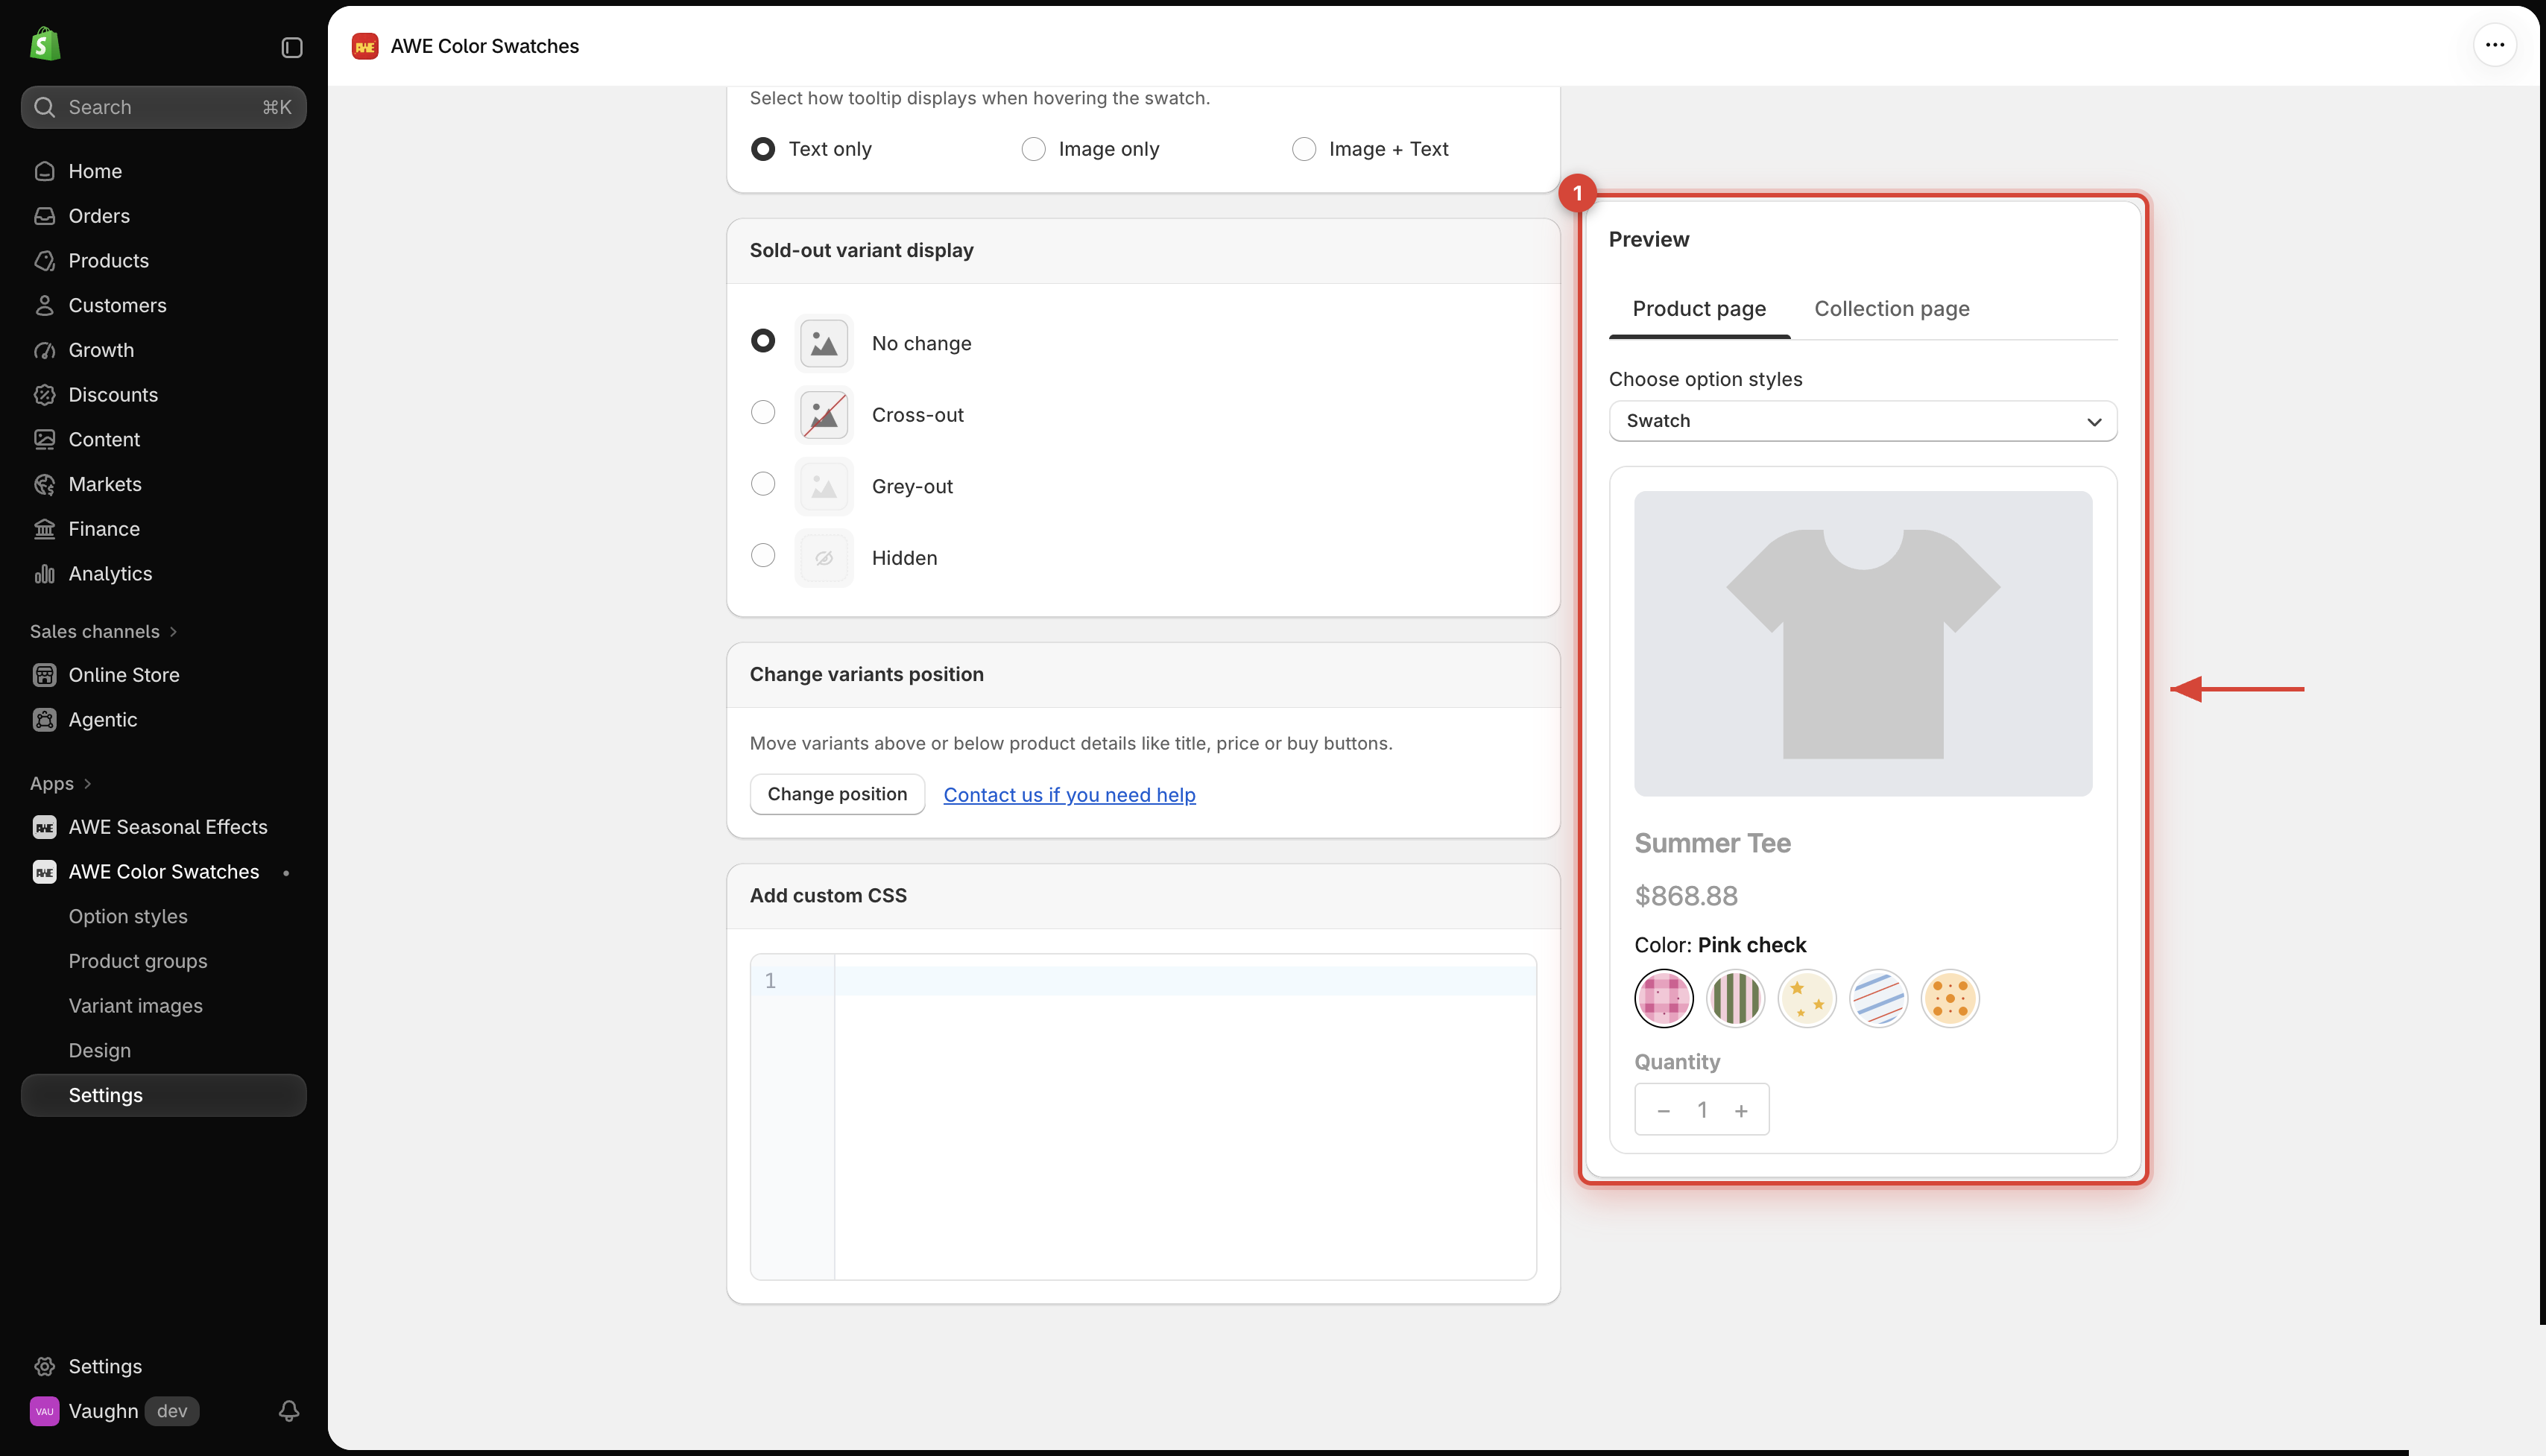2546x1456 pixels.
Task: Open Markets in the sidebar
Action: pos(163,484)
